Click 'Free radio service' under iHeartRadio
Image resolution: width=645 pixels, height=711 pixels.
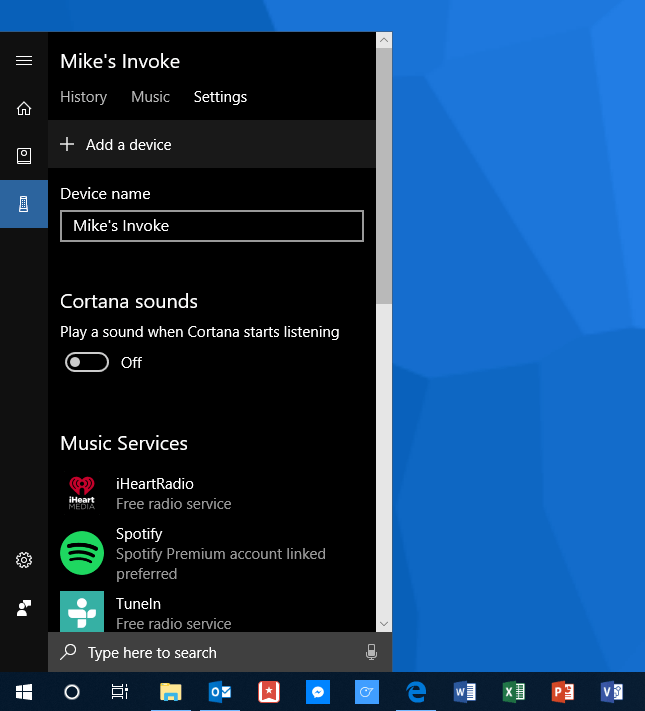point(174,504)
